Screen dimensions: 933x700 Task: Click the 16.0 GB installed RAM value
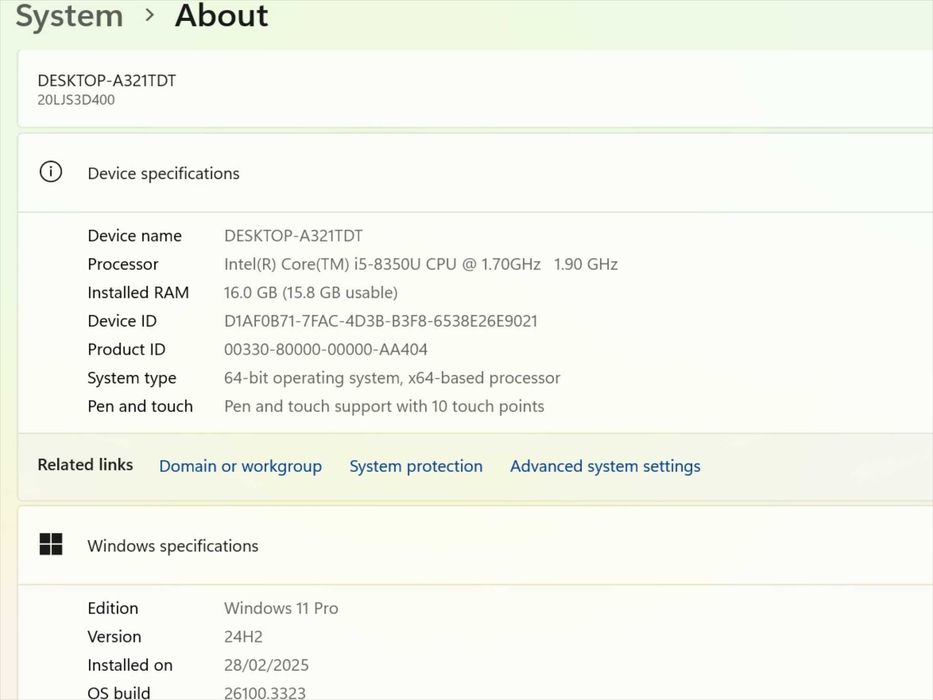[x=310, y=293]
